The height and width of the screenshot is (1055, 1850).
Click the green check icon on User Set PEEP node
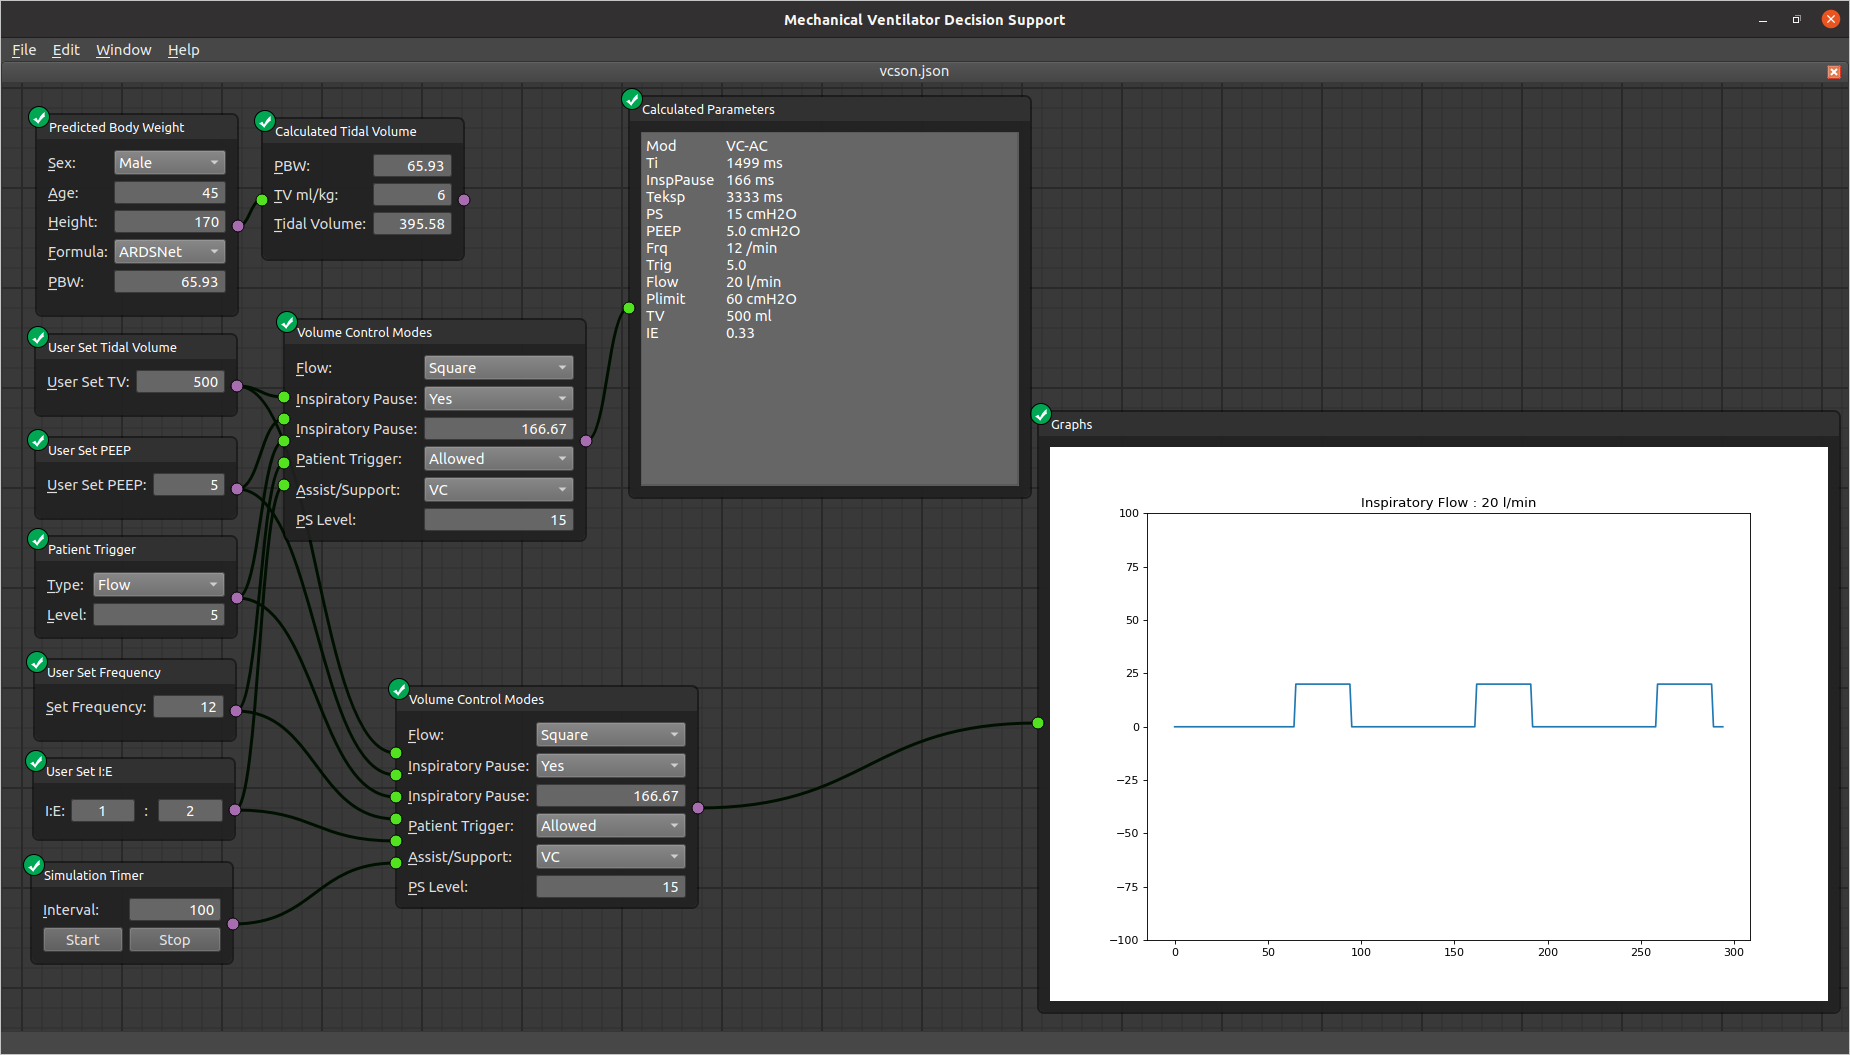point(38,440)
